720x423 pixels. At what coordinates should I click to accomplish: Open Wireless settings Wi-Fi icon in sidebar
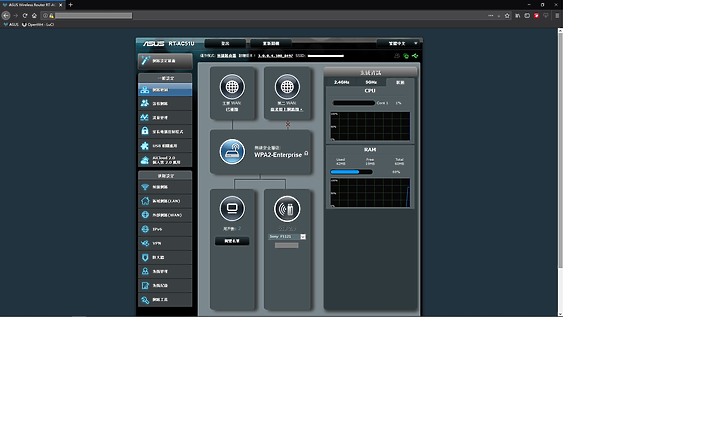click(145, 187)
